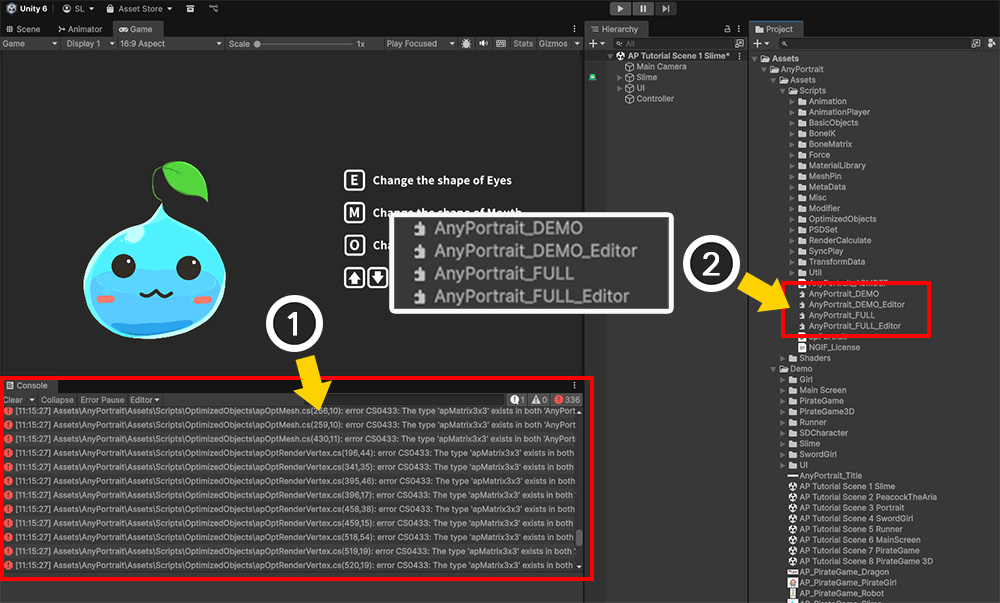Switch to the Scene tab
The height and width of the screenshot is (603, 1000).
click(24, 29)
